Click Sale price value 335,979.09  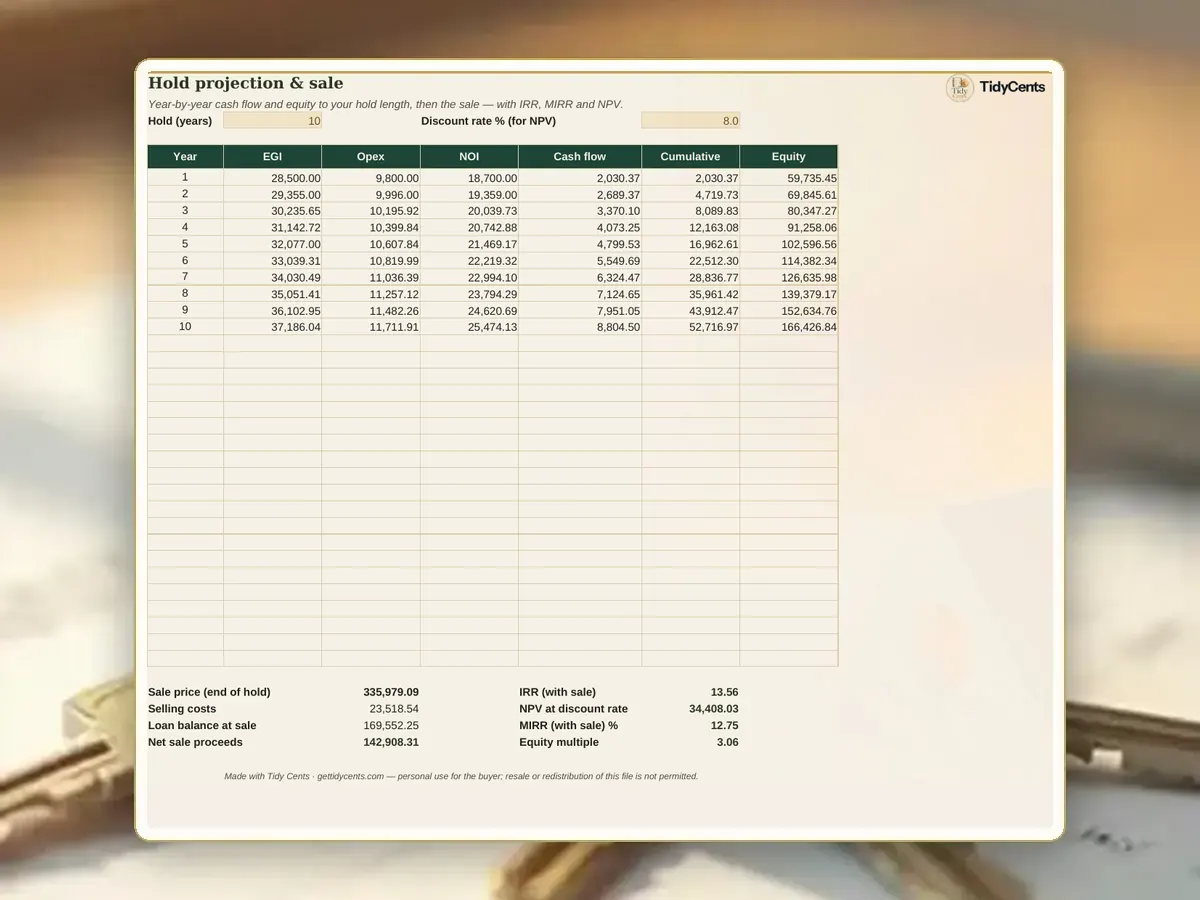pos(391,692)
